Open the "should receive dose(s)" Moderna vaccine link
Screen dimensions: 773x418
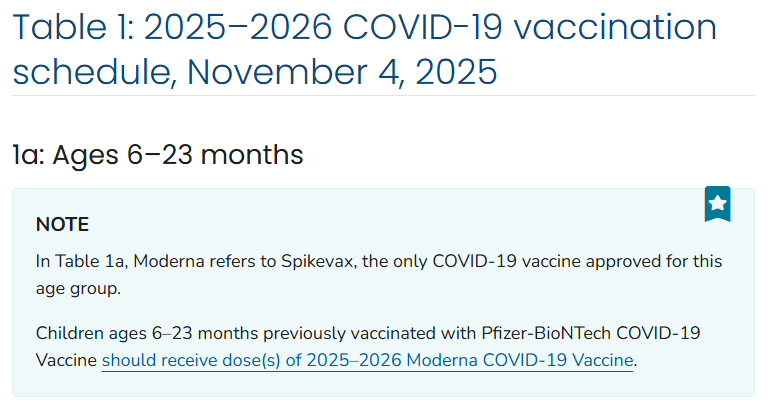(368, 360)
